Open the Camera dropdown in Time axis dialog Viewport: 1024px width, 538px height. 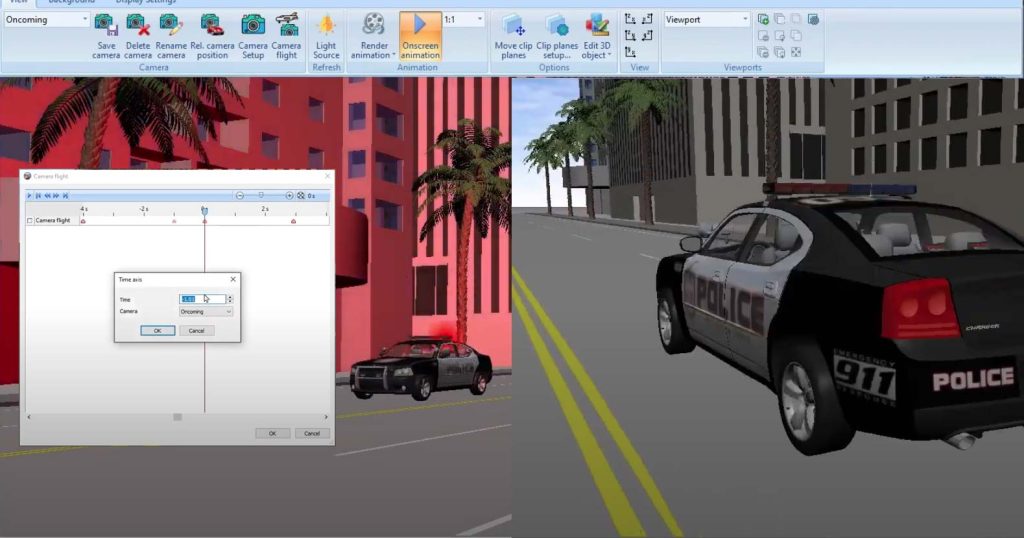[x=206, y=312]
